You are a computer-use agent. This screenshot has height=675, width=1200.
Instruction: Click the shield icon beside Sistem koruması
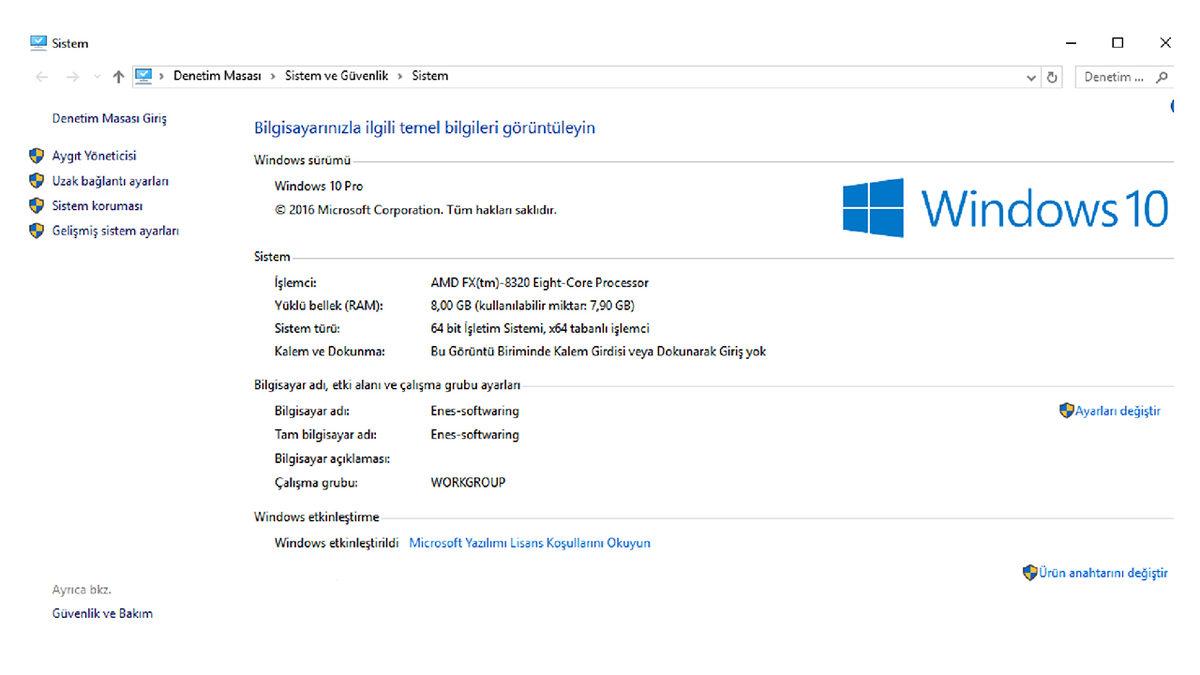tap(36, 205)
